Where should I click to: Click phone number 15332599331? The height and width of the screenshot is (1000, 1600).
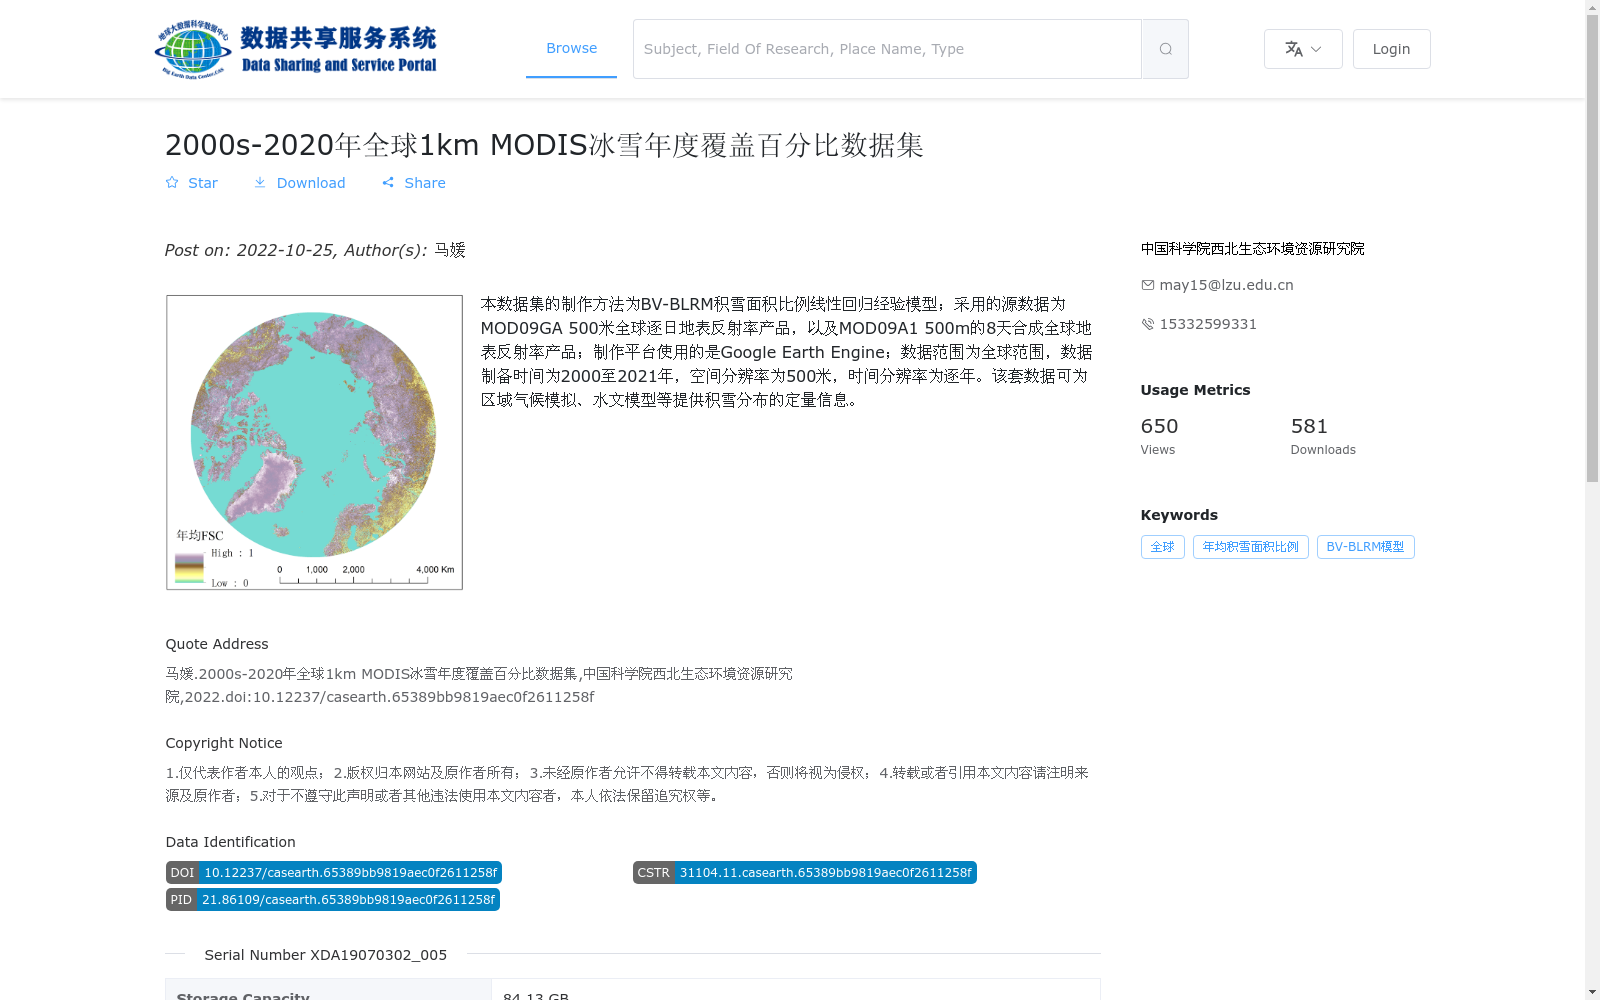(x=1208, y=324)
